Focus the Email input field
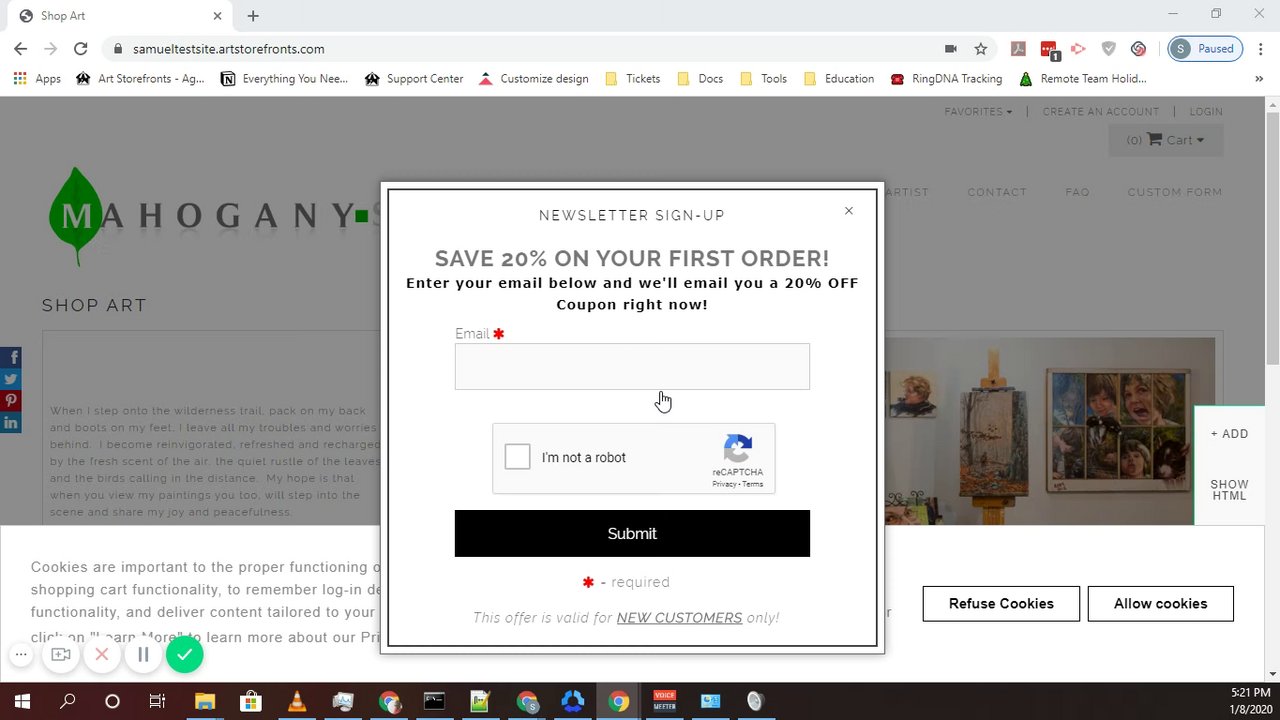The width and height of the screenshot is (1280, 720). 632,367
